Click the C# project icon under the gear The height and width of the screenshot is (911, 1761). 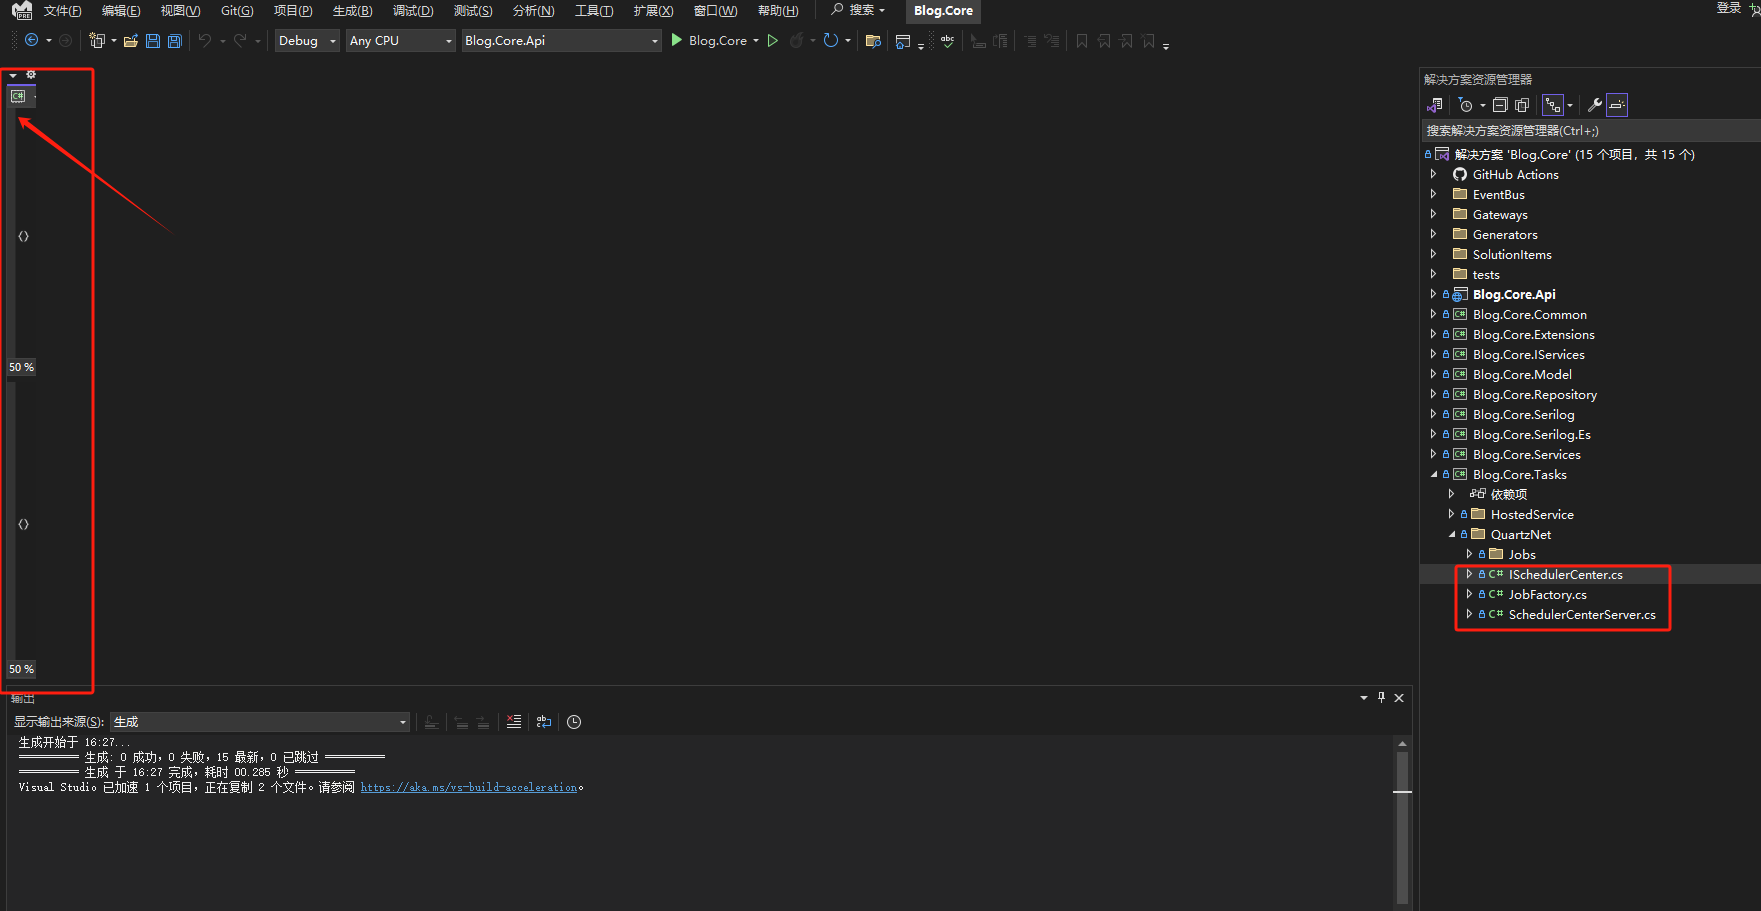point(18,96)
